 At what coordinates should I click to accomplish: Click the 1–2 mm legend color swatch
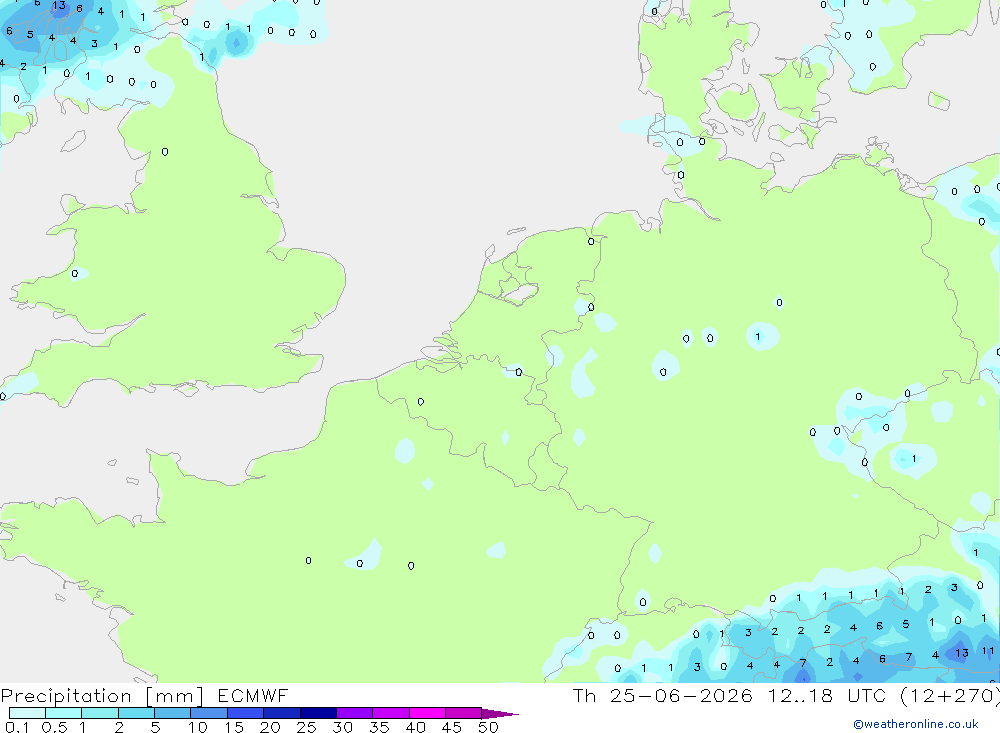[x=99, y=713]
